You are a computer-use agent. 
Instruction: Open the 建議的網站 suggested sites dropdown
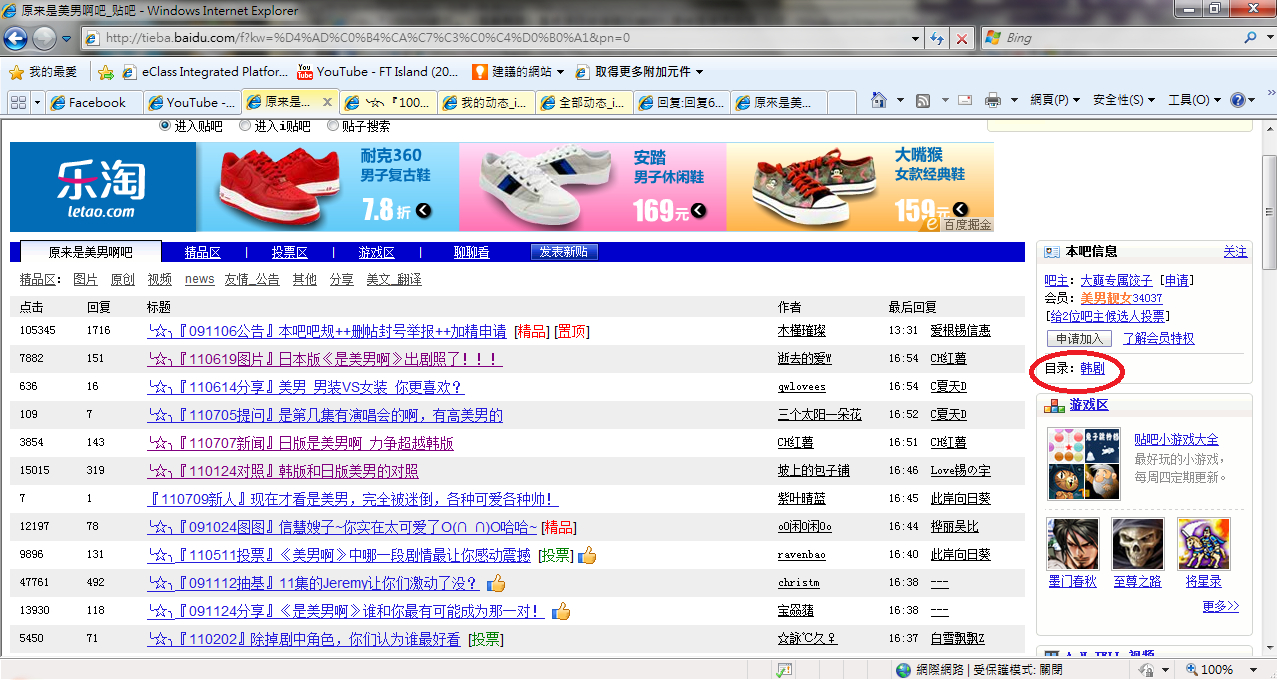pos(518,72)
